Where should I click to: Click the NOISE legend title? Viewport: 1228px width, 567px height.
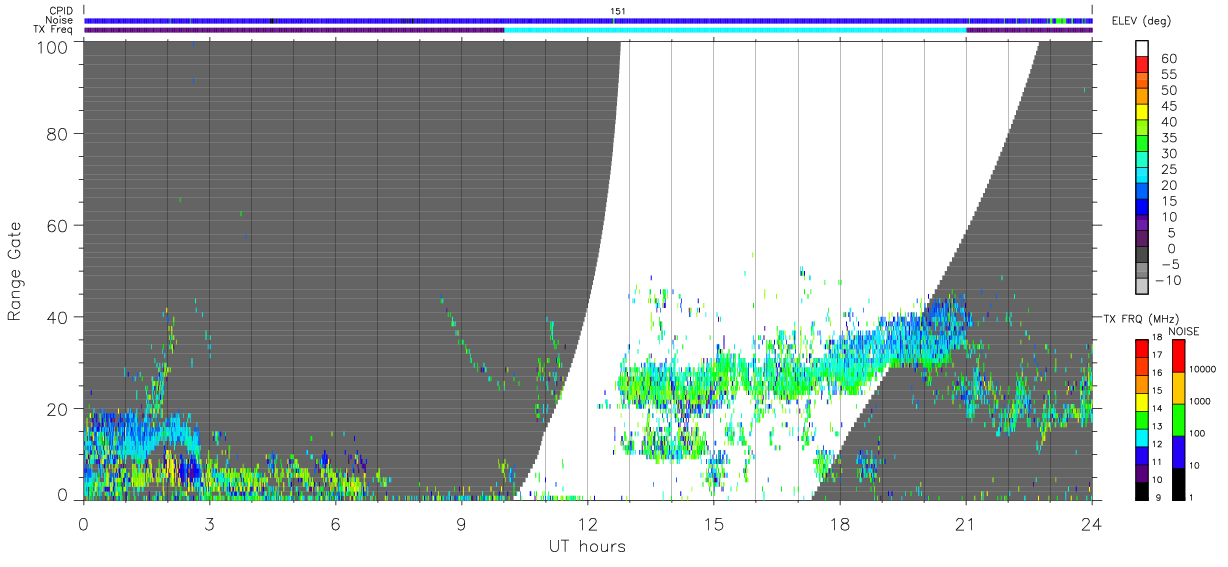tap(1185, 331)
